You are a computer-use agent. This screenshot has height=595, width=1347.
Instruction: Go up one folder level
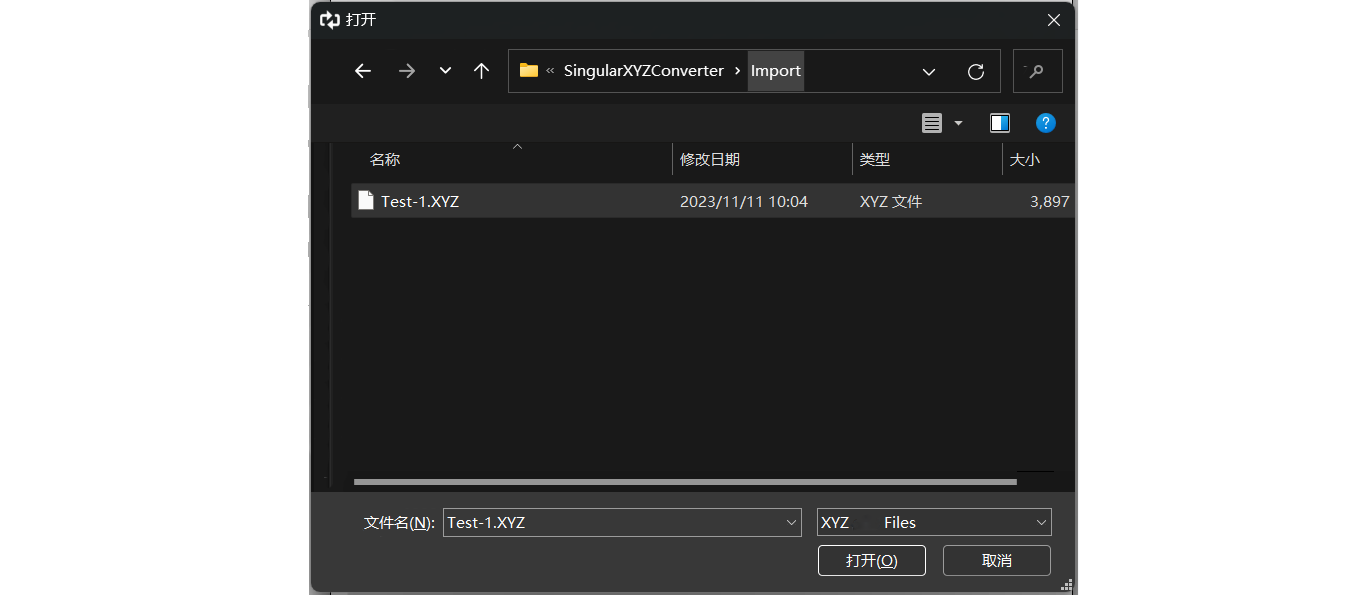[481, 71]
